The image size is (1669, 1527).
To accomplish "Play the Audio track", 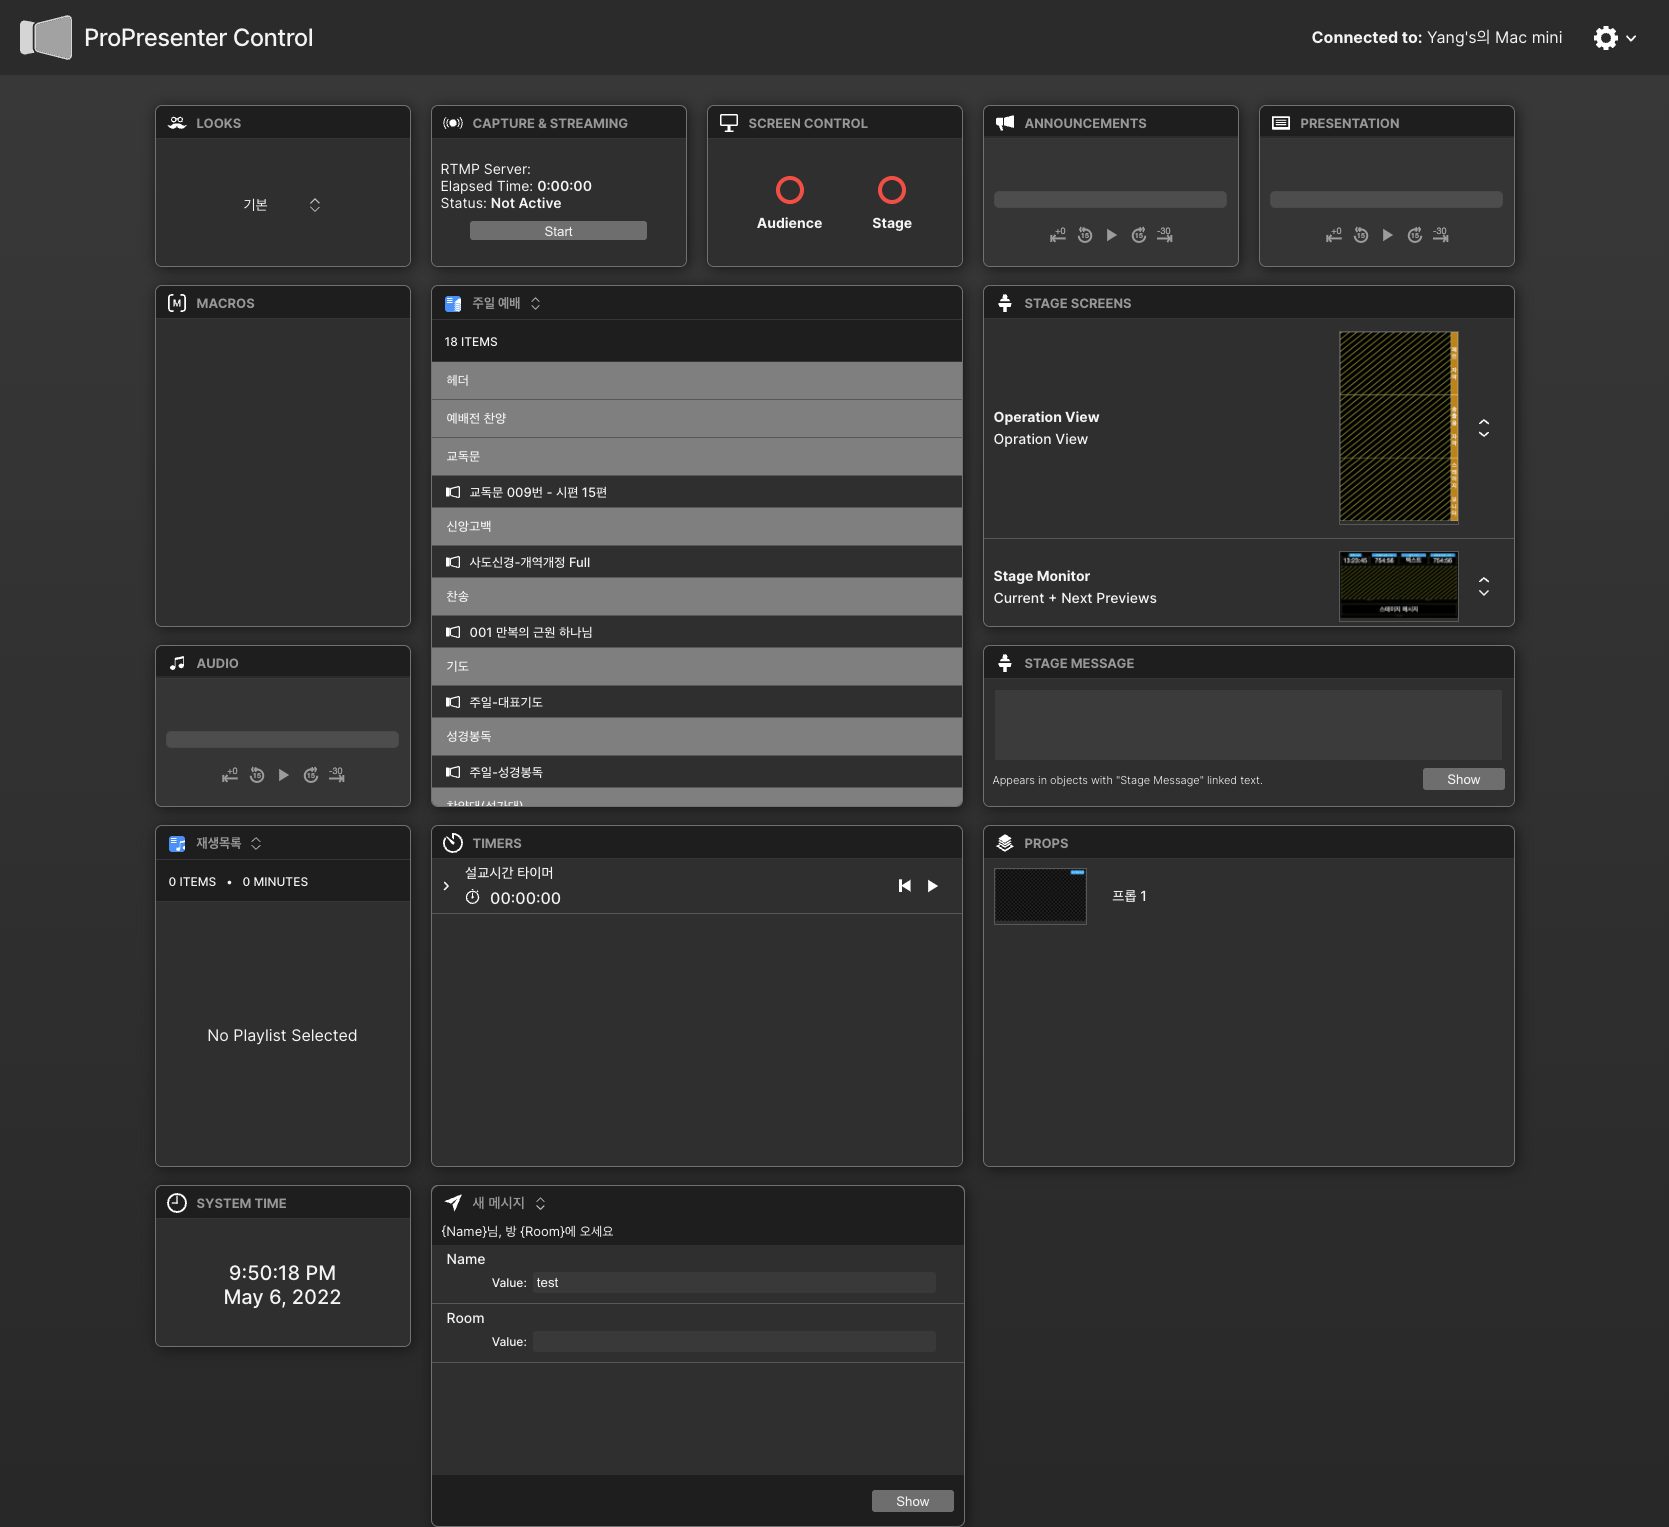I will (x=283, y=775).
